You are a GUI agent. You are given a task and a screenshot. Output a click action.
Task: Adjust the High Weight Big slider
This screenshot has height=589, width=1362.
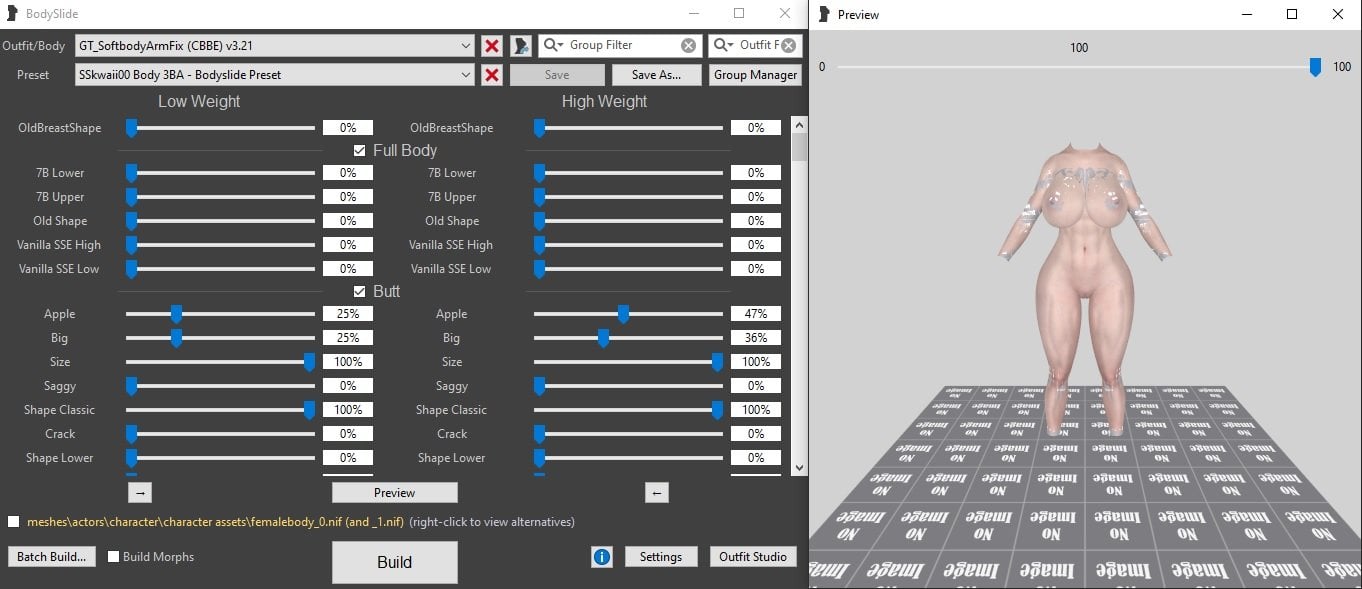(603, 338)
